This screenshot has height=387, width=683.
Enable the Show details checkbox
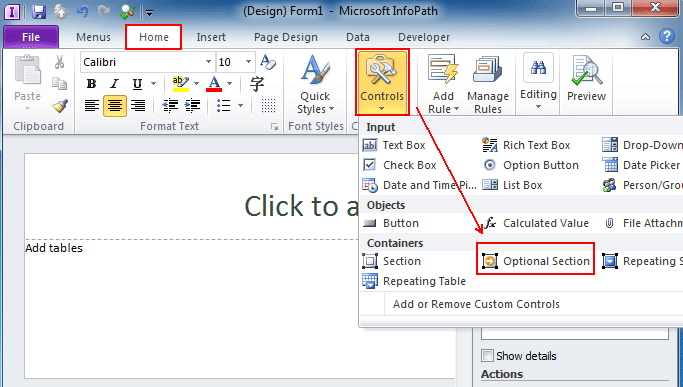pos(487,356)
